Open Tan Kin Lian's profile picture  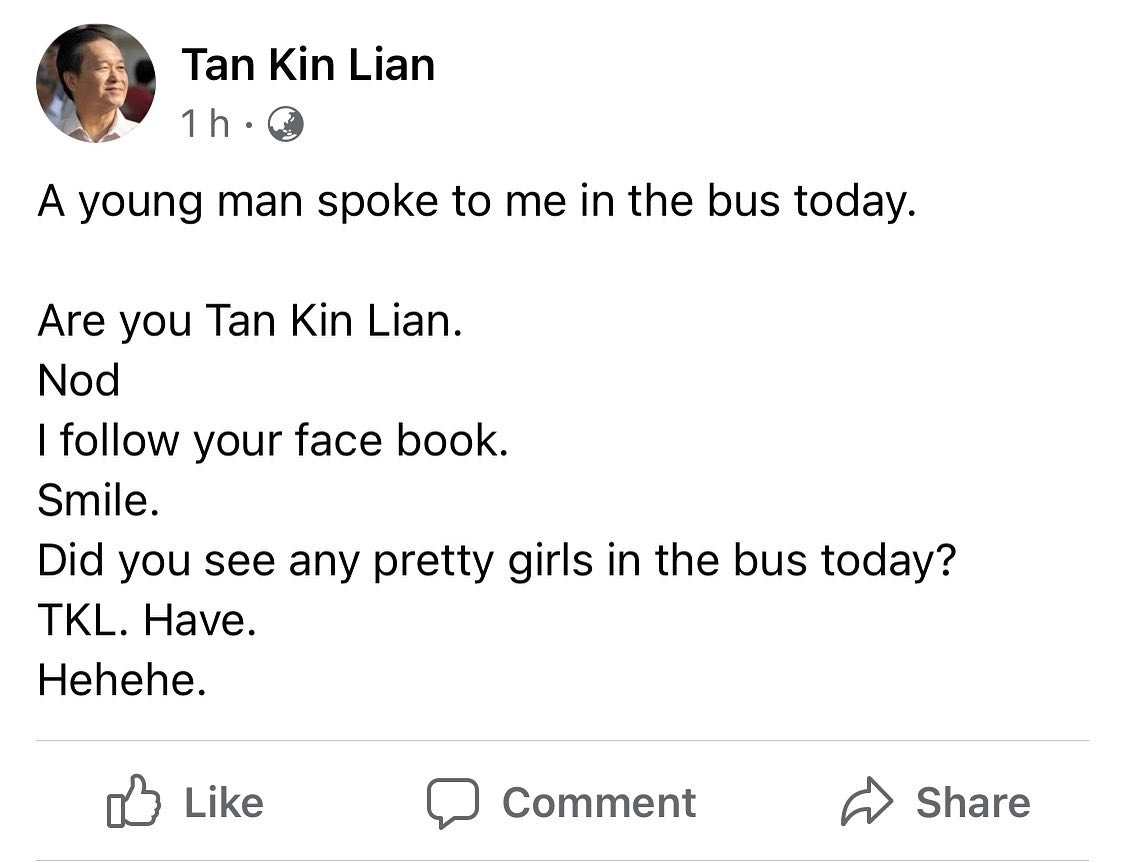point(95,83)
